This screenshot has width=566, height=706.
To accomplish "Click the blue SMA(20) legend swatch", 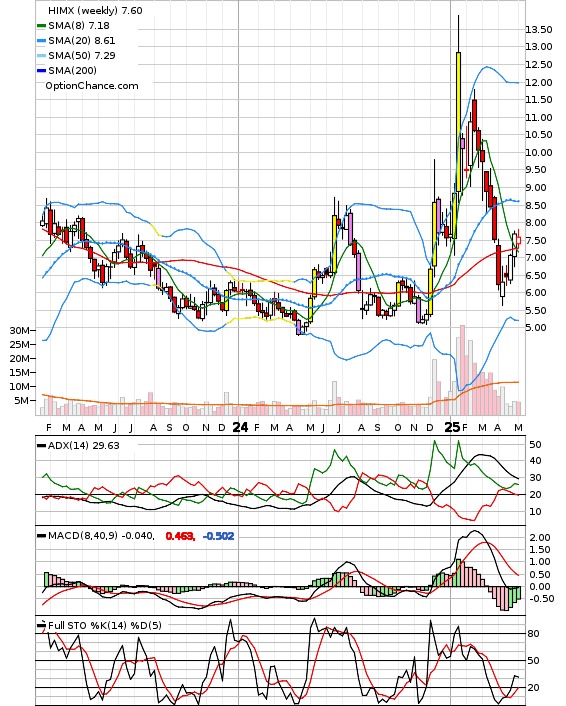I will click(41, 41).
